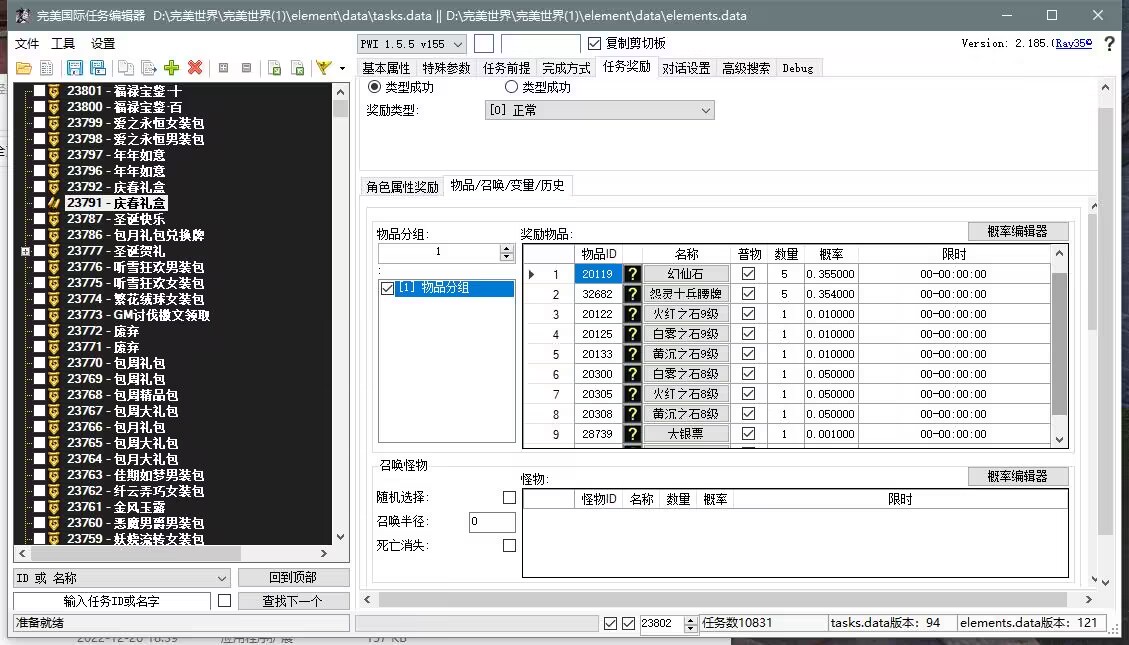This screenshot has height=645, width=1129.
Task: Open the 概率编辑器 button above monsters table
Action: [1017, 476]
